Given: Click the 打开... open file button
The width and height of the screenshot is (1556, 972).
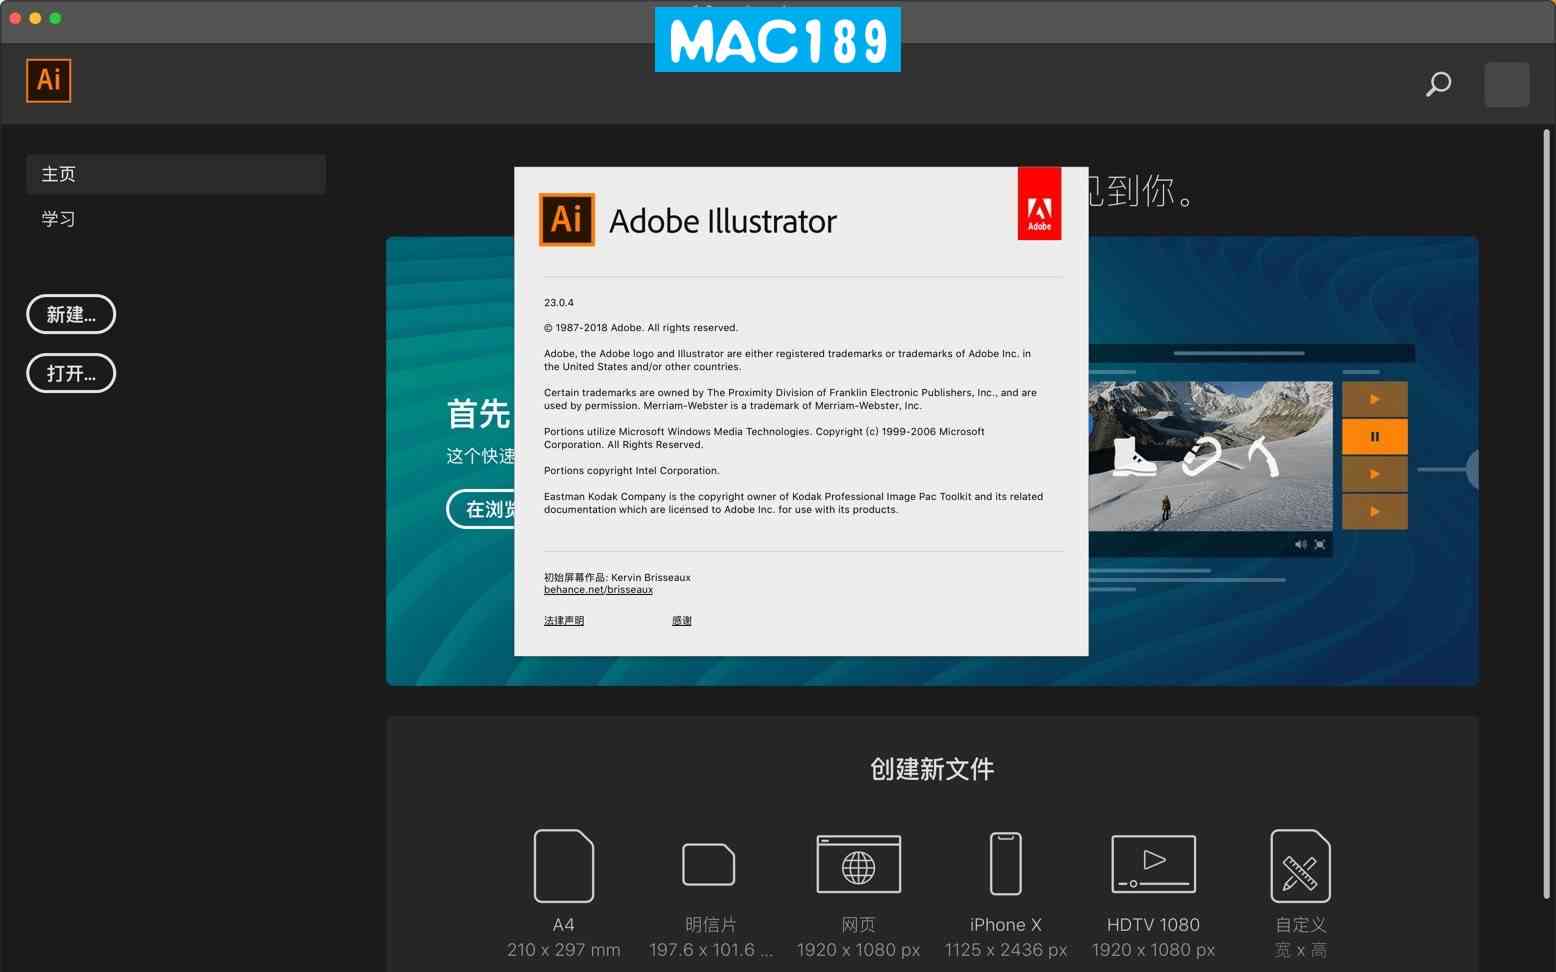Looking at the screenshot, I should tap(71, 373).
